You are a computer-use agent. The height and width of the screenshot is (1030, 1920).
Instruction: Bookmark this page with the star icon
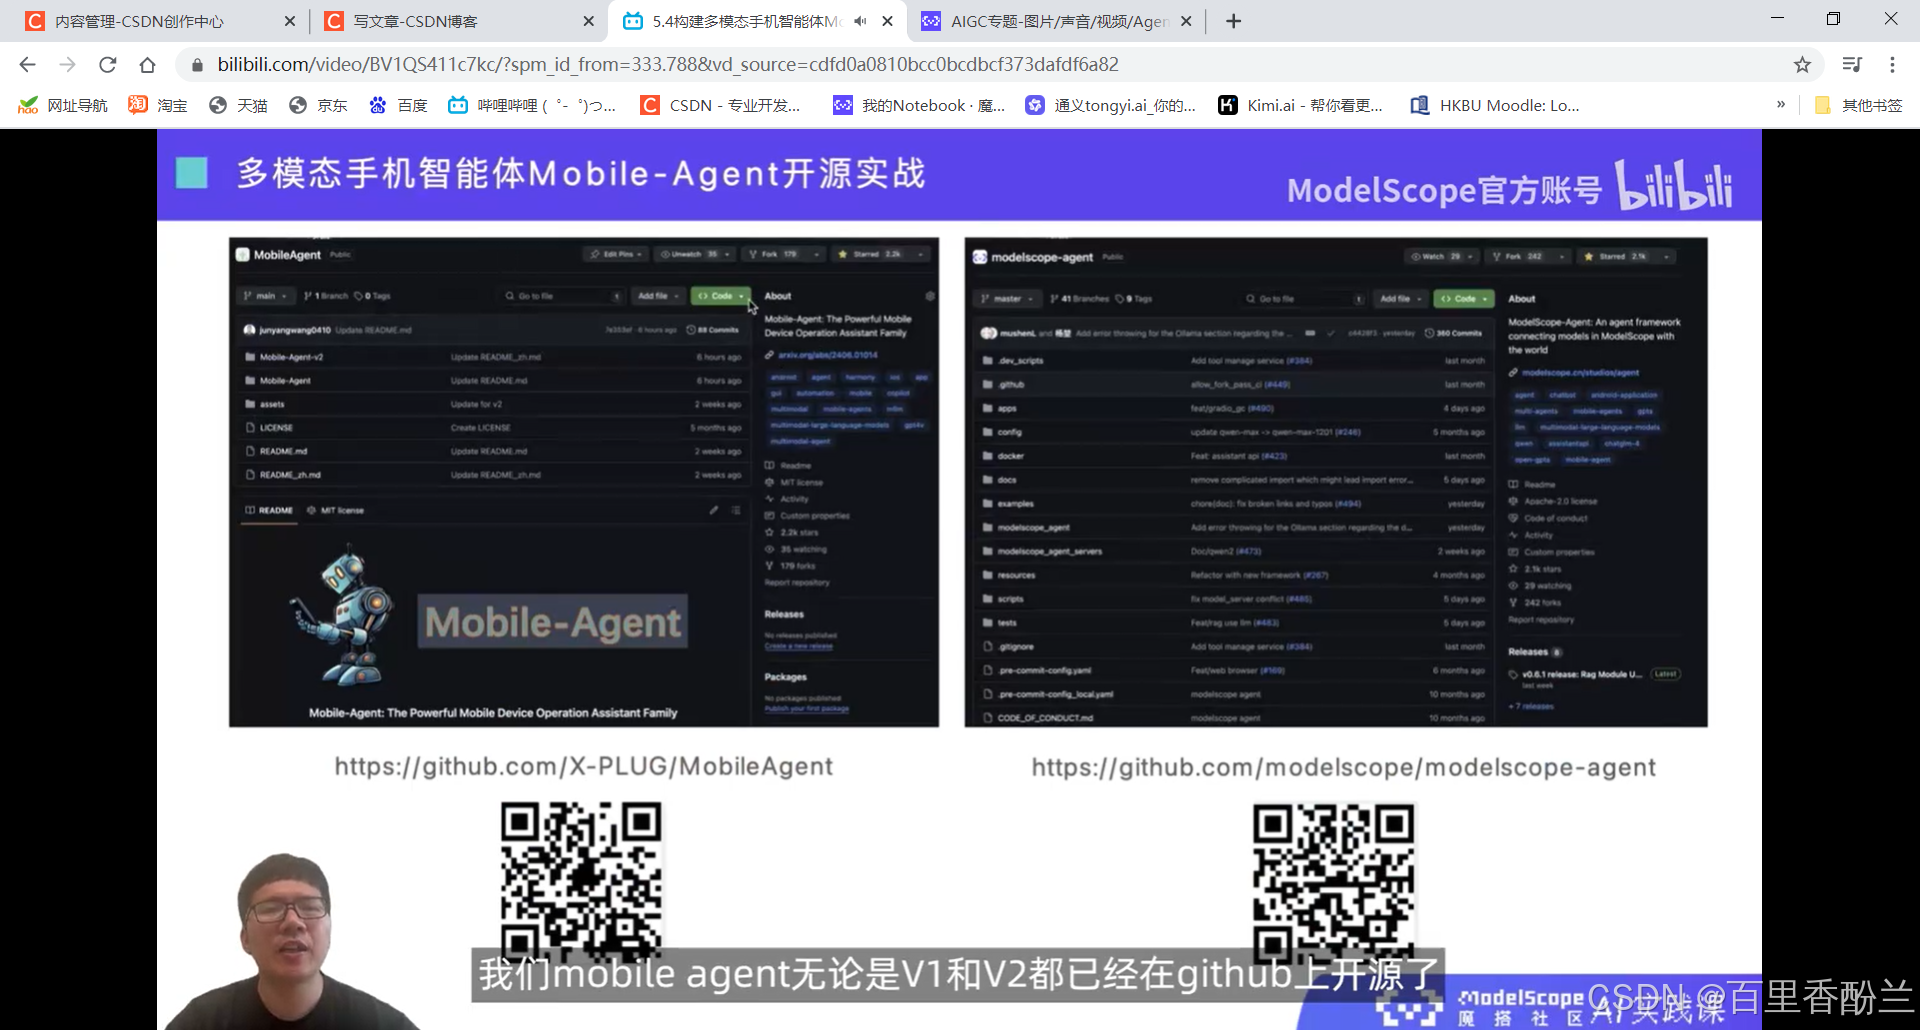1802,65
